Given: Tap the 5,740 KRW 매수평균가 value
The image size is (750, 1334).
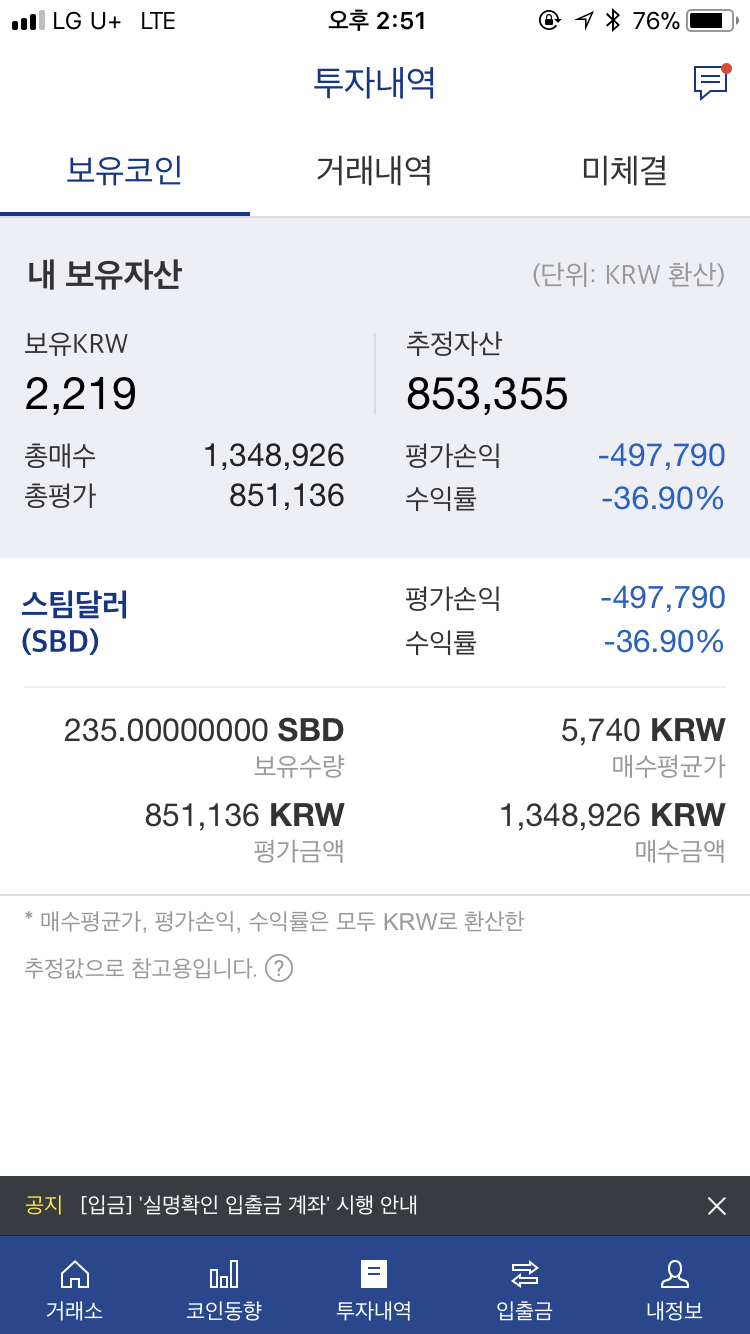Looking at the screenshot, I should pyautogui.click(x=643, y=730).
